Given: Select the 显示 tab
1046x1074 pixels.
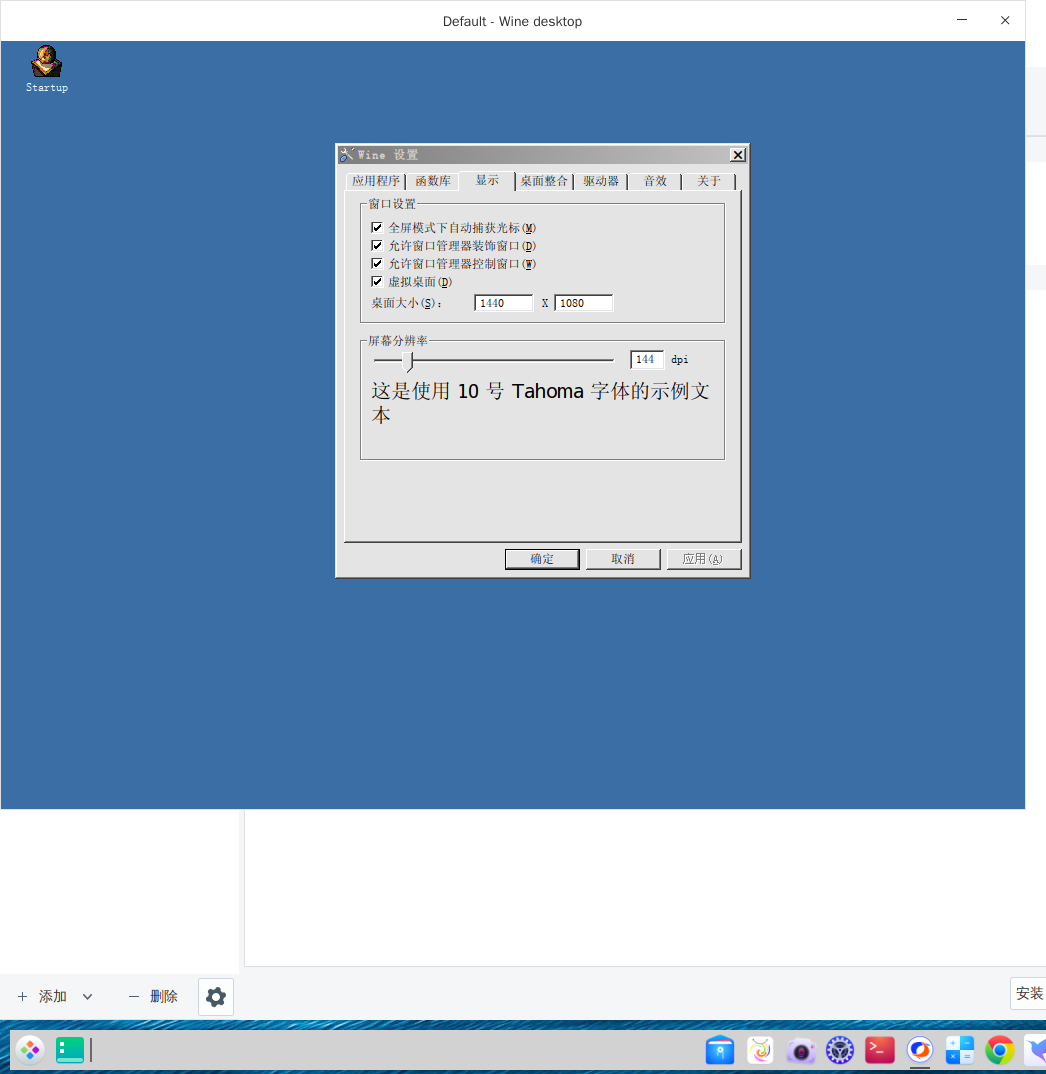Looking at the screenshot, I should tap(487, 180).
